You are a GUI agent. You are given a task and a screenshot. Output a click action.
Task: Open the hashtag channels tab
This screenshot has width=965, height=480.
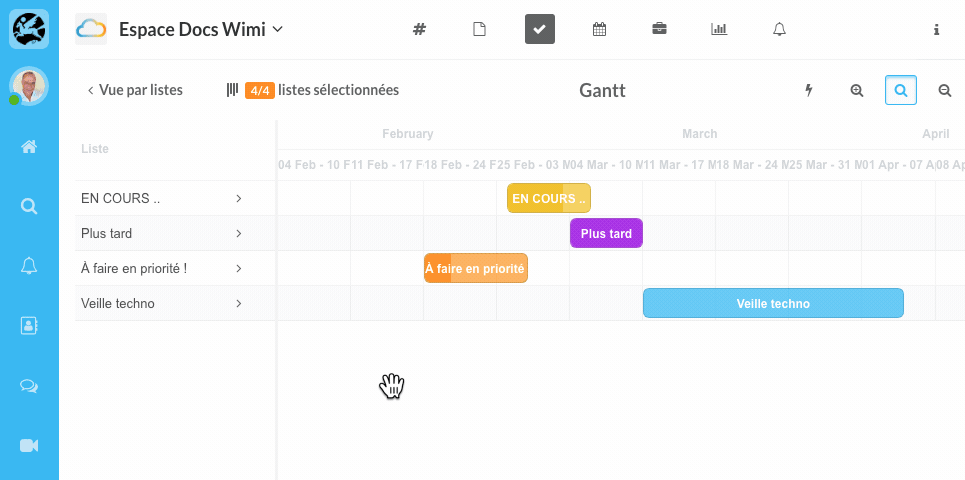click(420, 29)
